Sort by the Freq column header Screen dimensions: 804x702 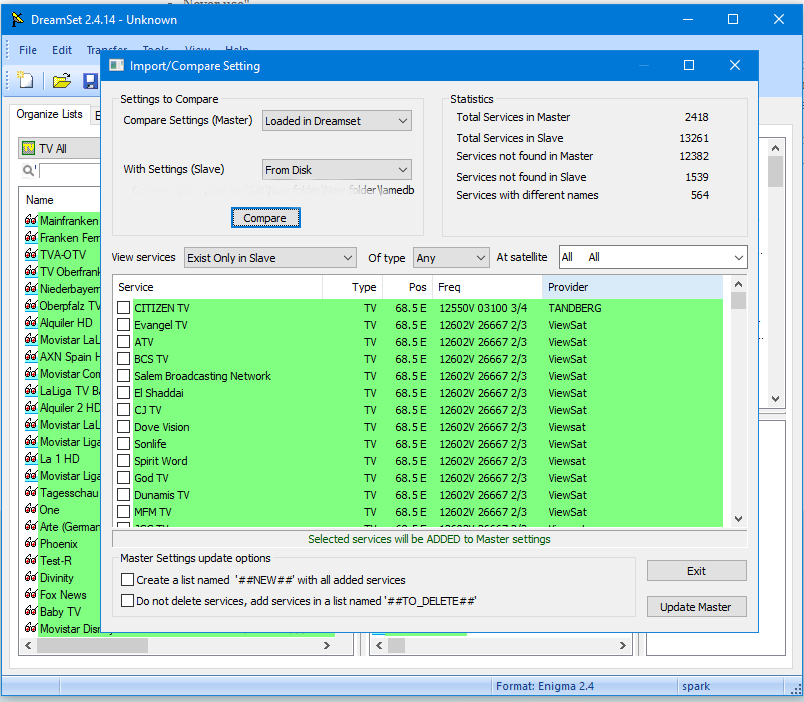(x=488, y=287)
